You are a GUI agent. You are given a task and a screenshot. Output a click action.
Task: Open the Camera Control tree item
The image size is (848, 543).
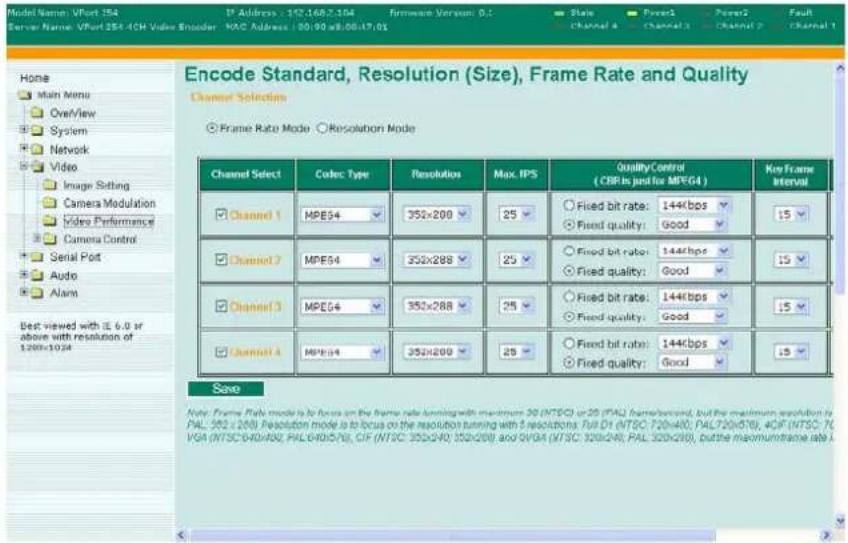[100, 239]
